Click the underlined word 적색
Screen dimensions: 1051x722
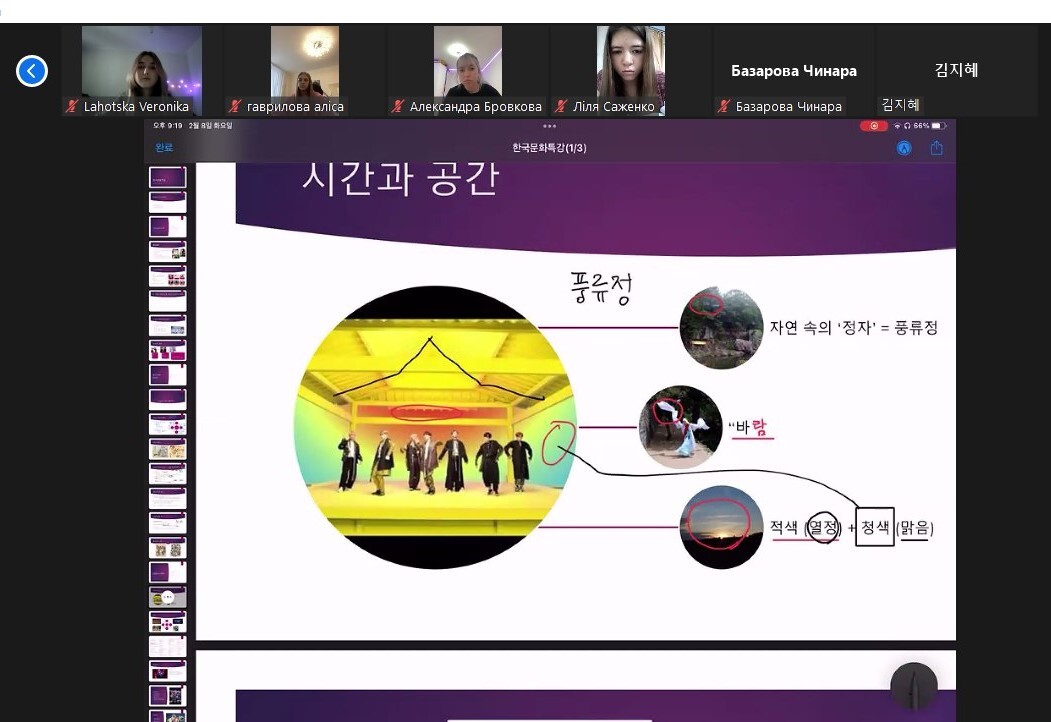tap(784, 528)
